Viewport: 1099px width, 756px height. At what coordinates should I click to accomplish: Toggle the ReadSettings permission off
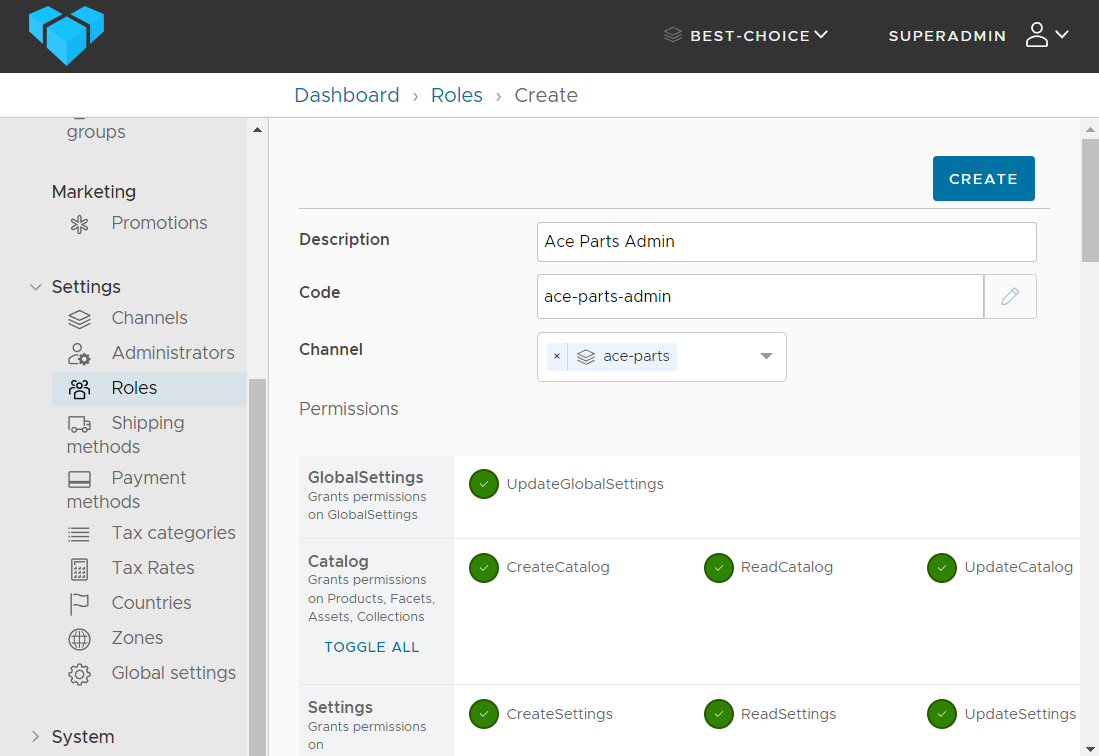tap(718, 714)
